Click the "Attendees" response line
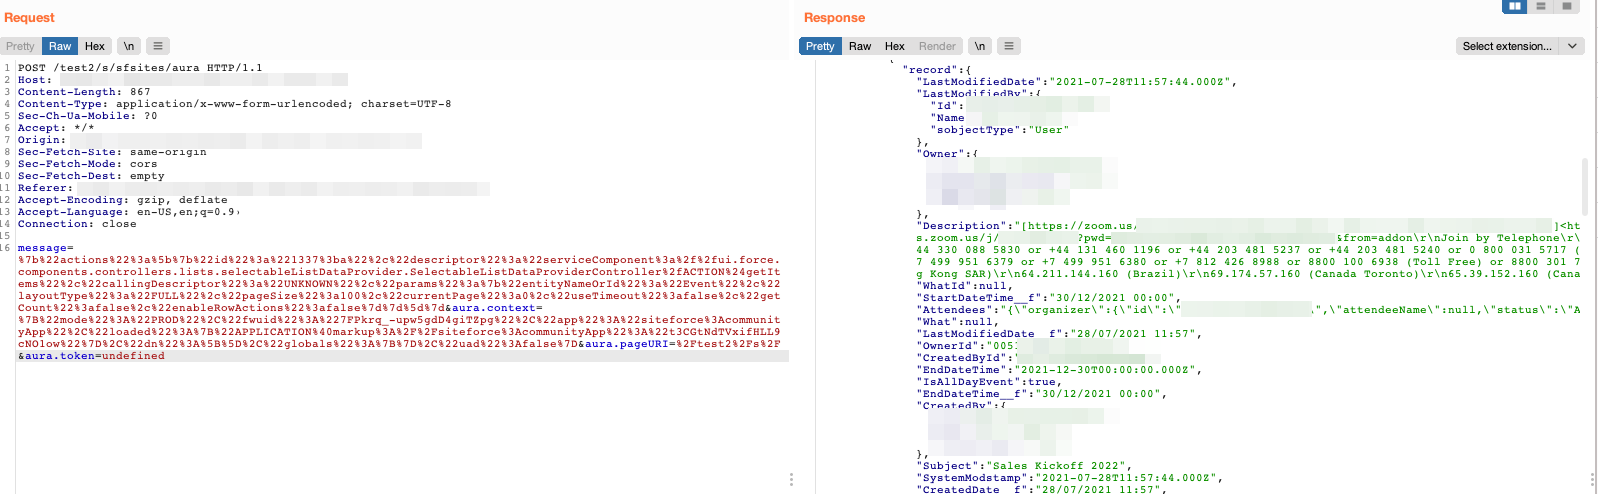Screen dimensions: 1598x494 pos(1248,310)
